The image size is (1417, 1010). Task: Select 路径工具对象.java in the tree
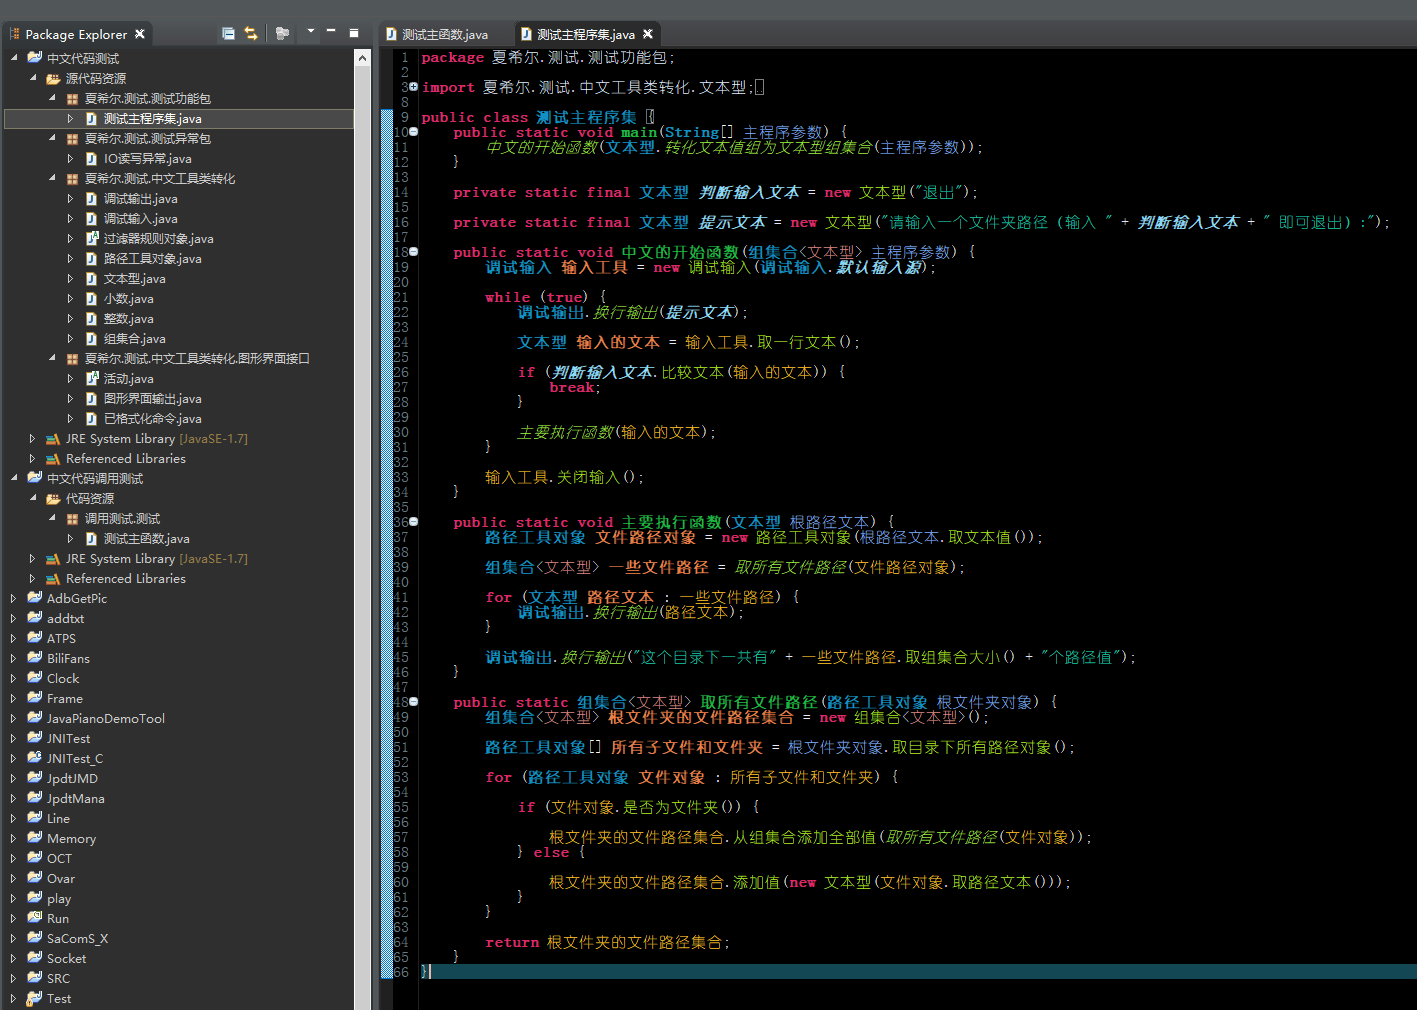tap(153, 258)
